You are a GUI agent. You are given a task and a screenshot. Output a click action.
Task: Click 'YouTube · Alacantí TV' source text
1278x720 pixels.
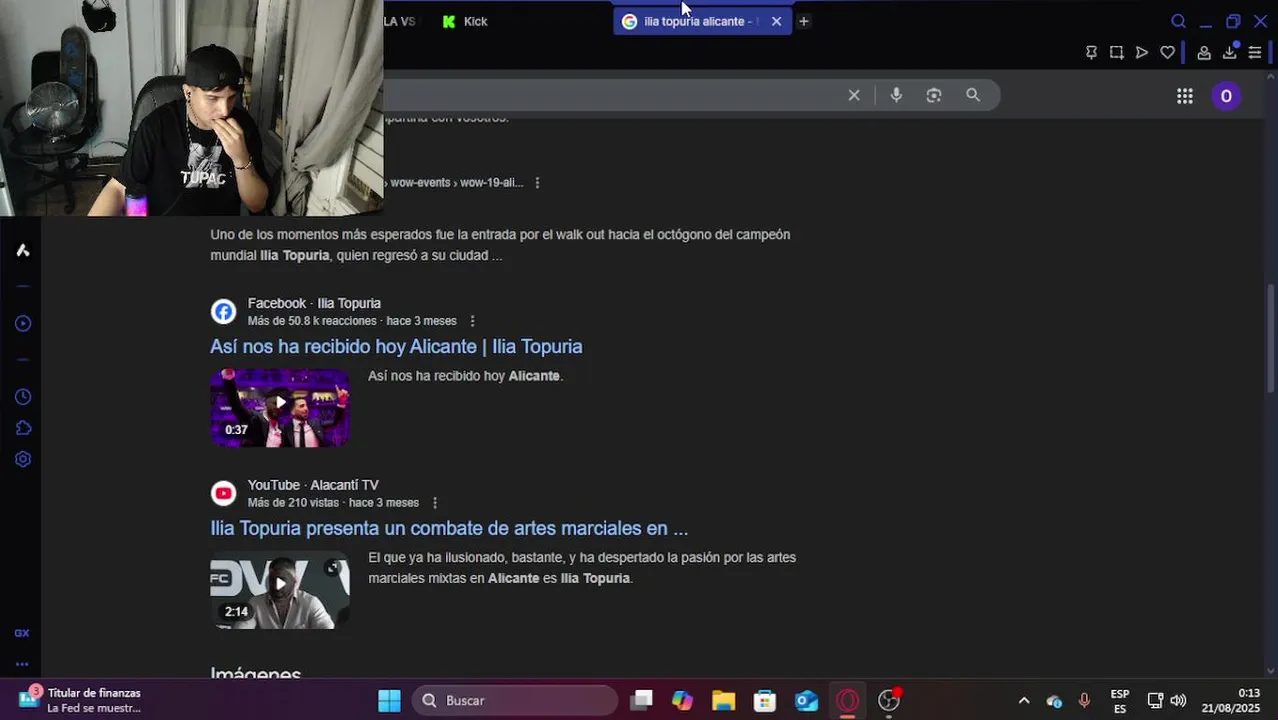pyautogui.click(x=313, y=485)
